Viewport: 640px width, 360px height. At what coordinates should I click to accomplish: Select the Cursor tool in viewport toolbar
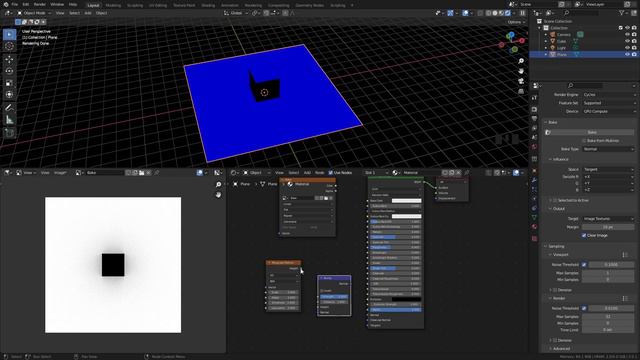coord(9,46)
